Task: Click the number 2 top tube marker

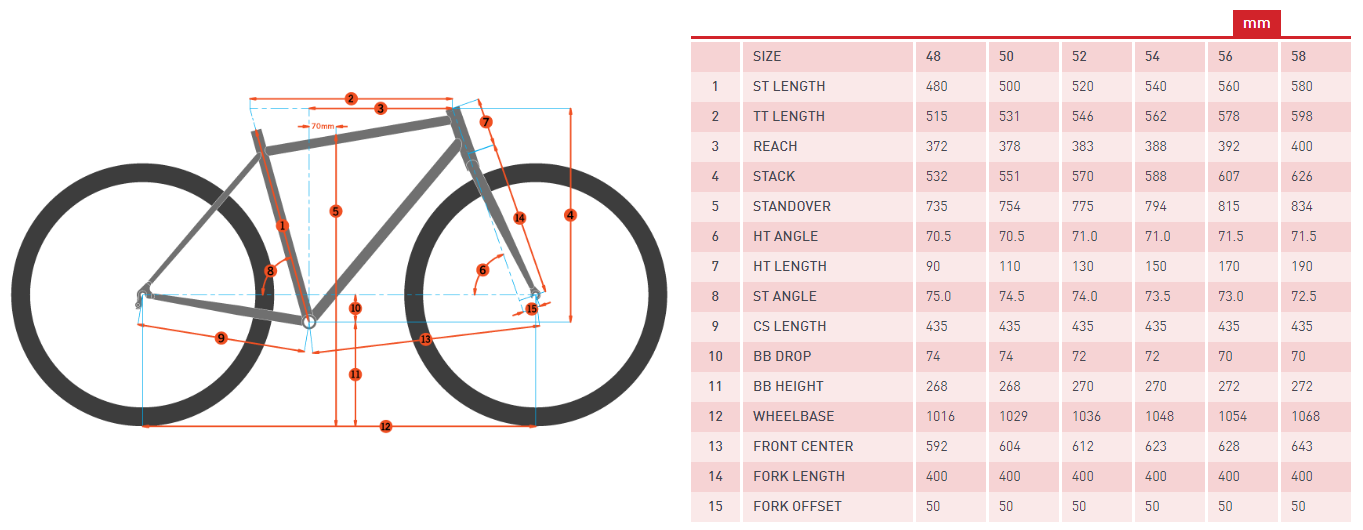Action: click(x=351, y=98)
